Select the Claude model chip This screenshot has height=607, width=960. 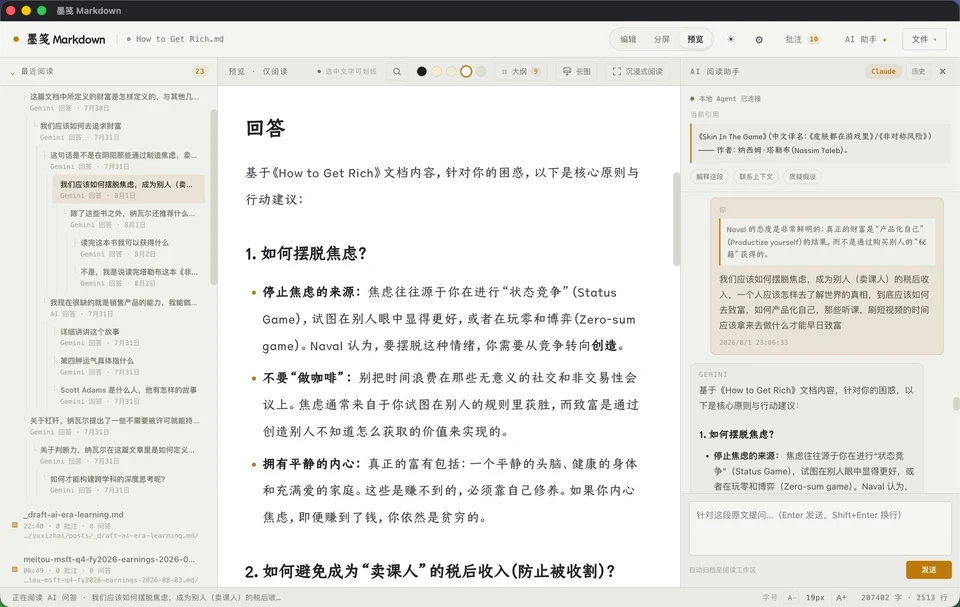click(x=883, y=72)
